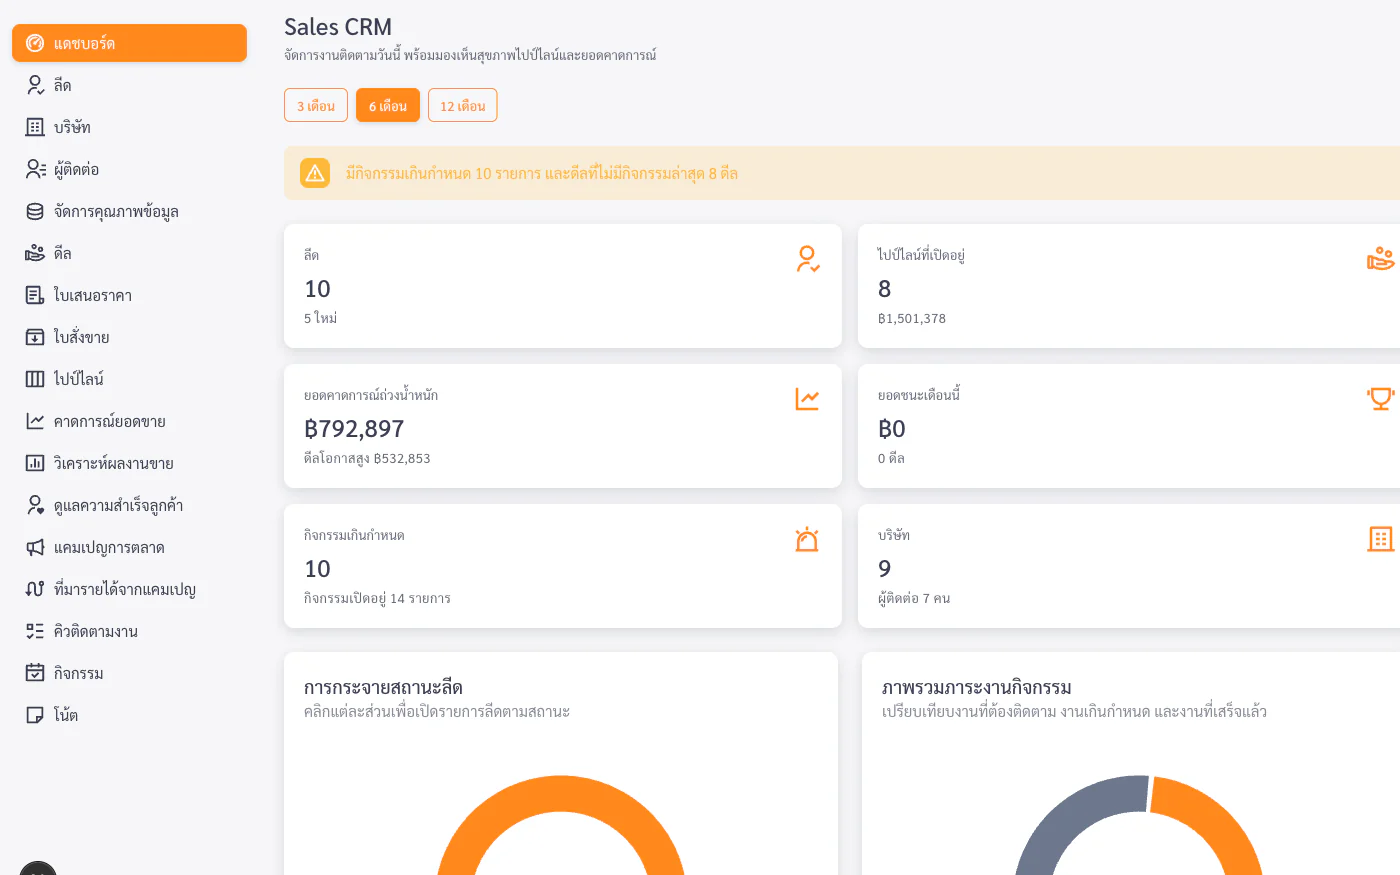1400x875 pixels.
Task: Click the Sales CRM page title
Action: point(338,27)
